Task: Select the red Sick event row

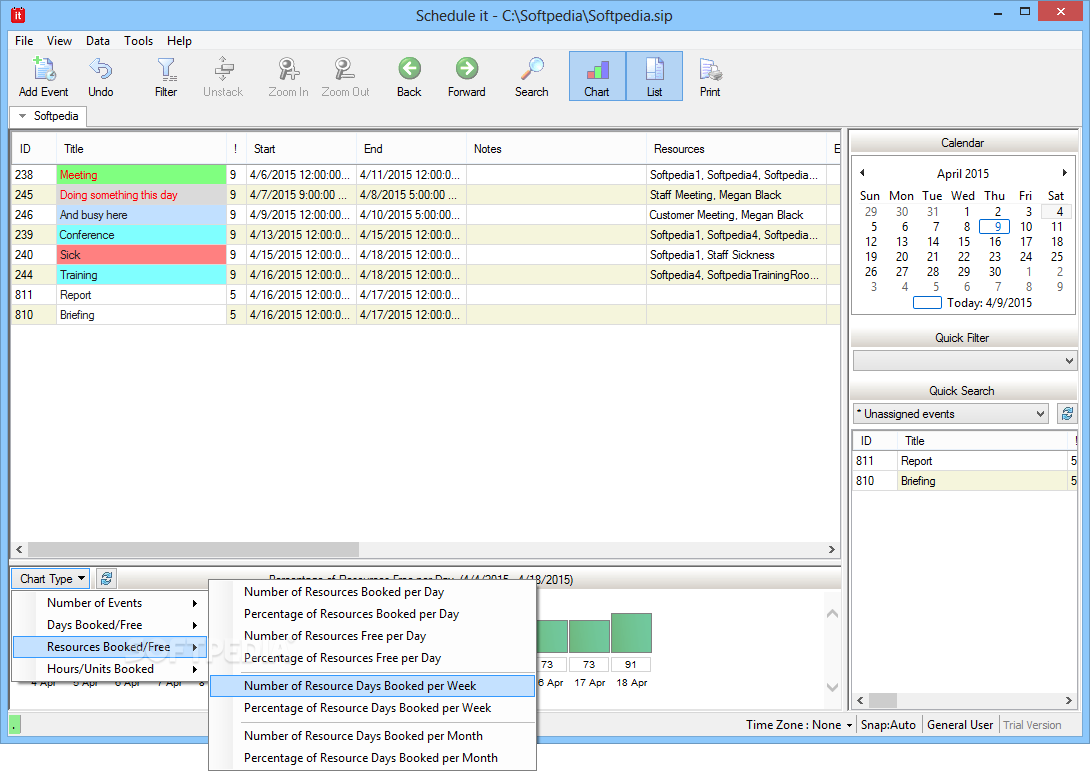Action: tap(425, 255)
